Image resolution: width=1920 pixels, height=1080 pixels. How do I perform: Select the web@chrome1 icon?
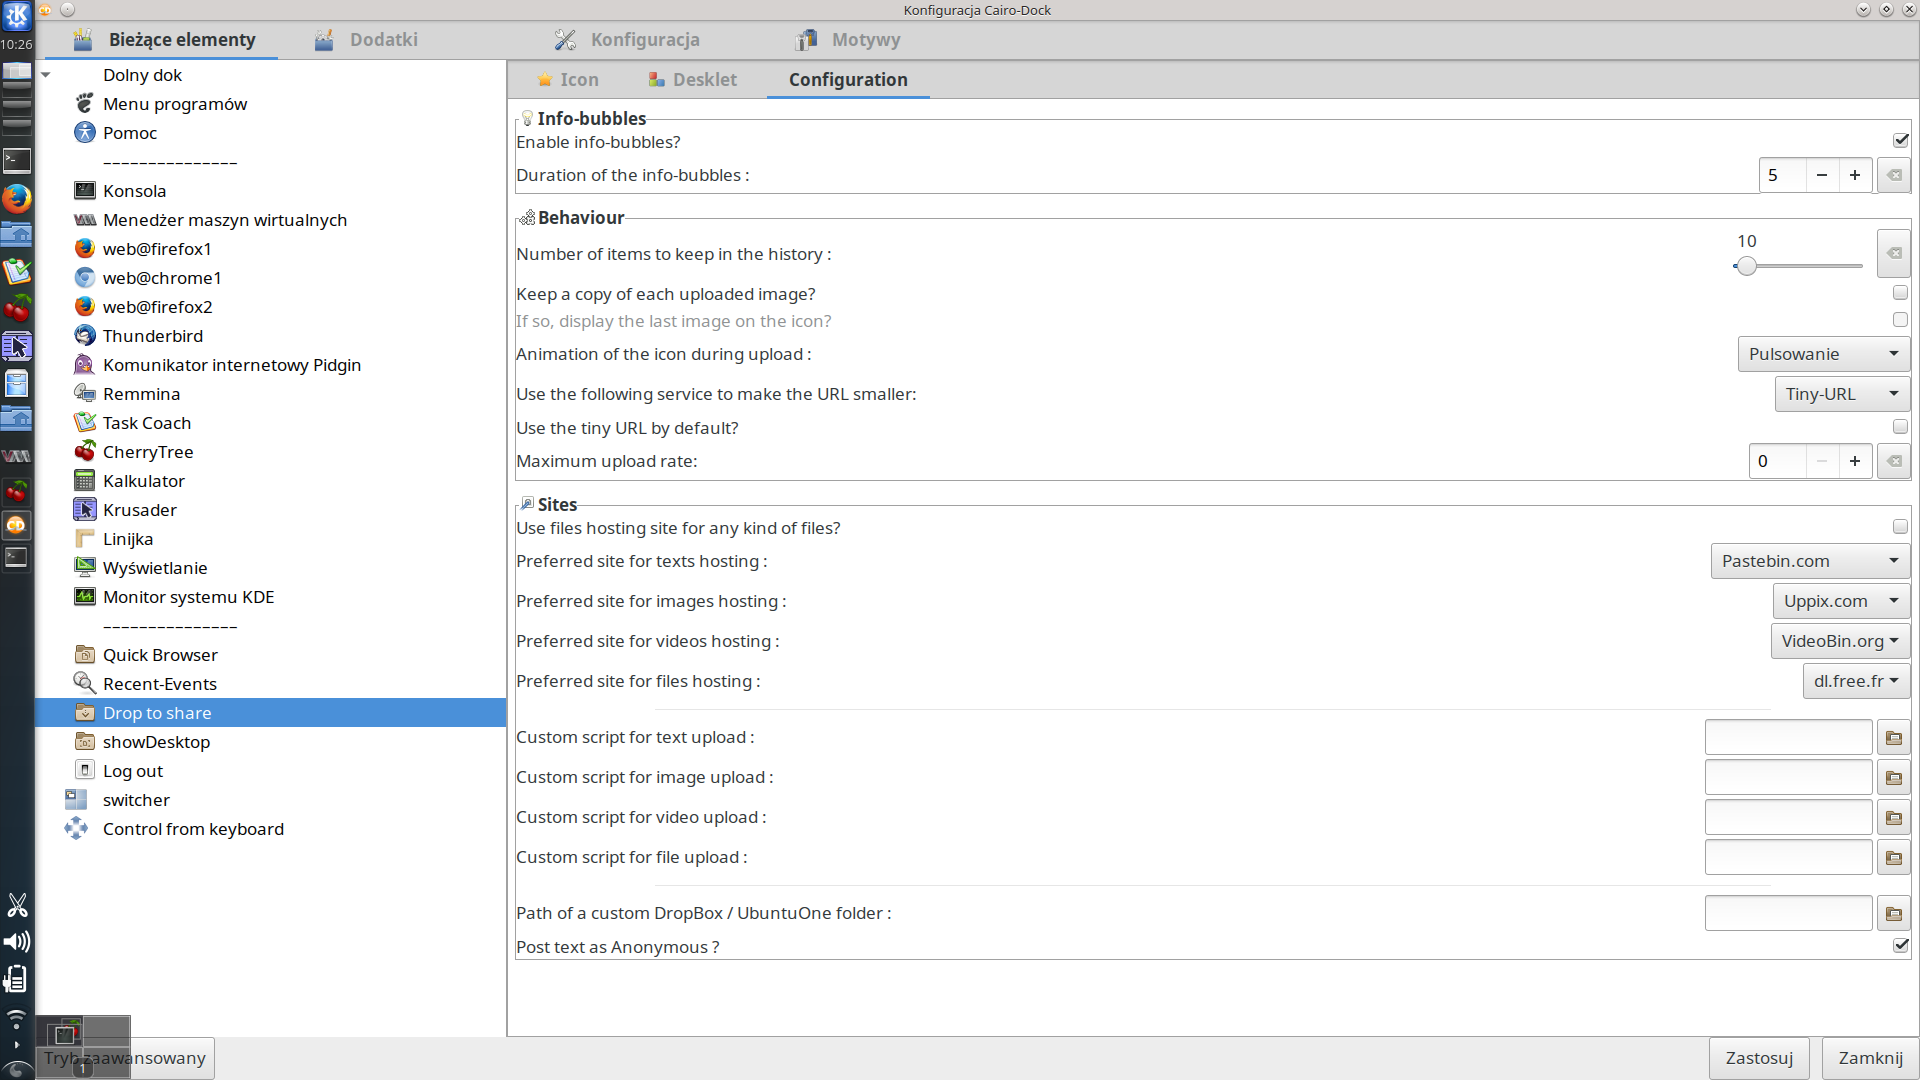tap(85, 277)
